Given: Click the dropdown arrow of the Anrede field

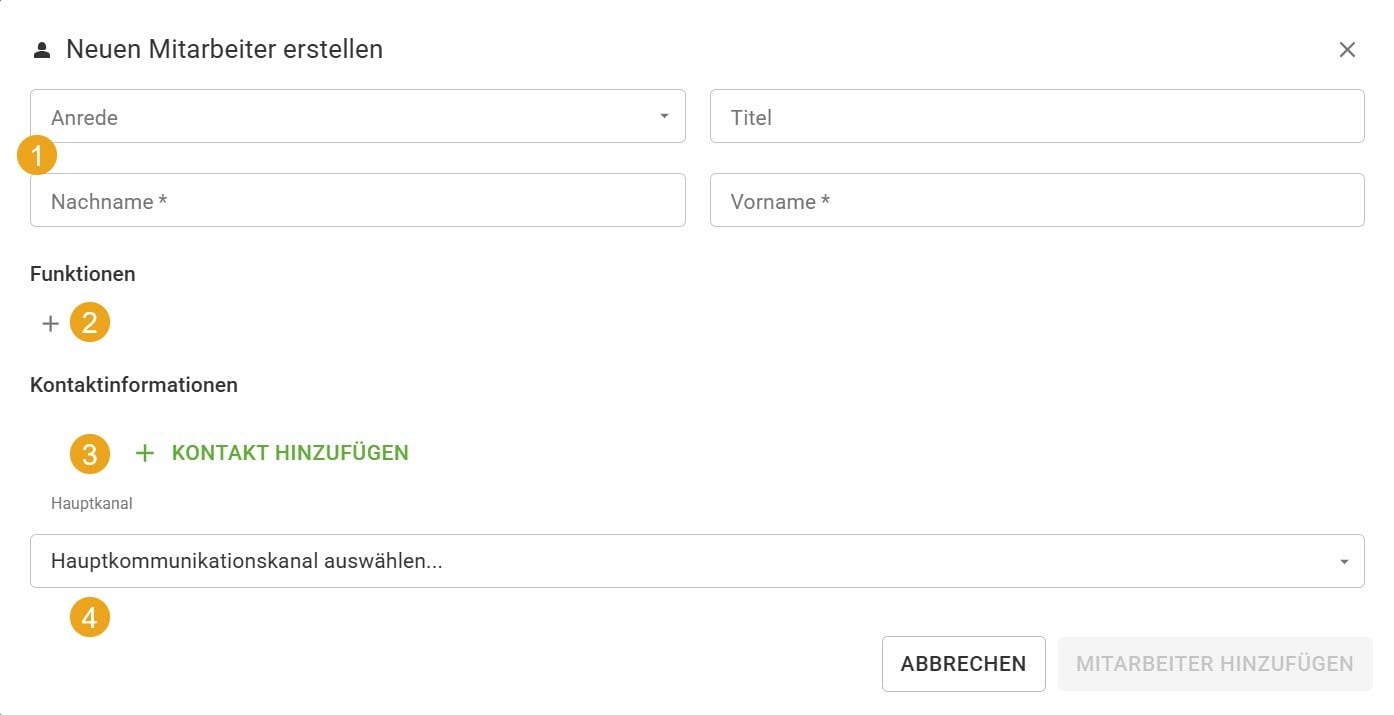Looking at the screenshot, I should pos(663,116).
